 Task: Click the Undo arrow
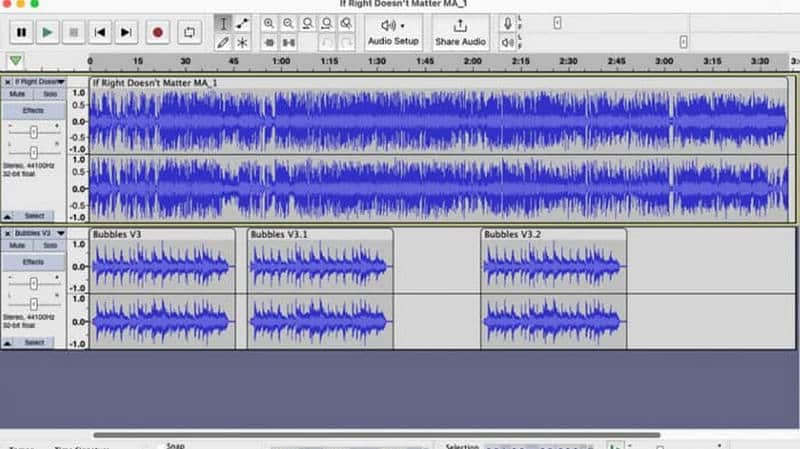pyautogui.click(x=327, y=43)
